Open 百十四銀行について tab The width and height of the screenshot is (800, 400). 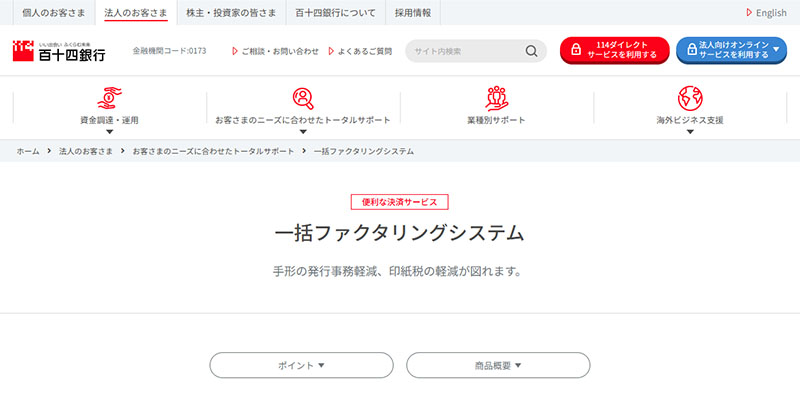(335, 13)
